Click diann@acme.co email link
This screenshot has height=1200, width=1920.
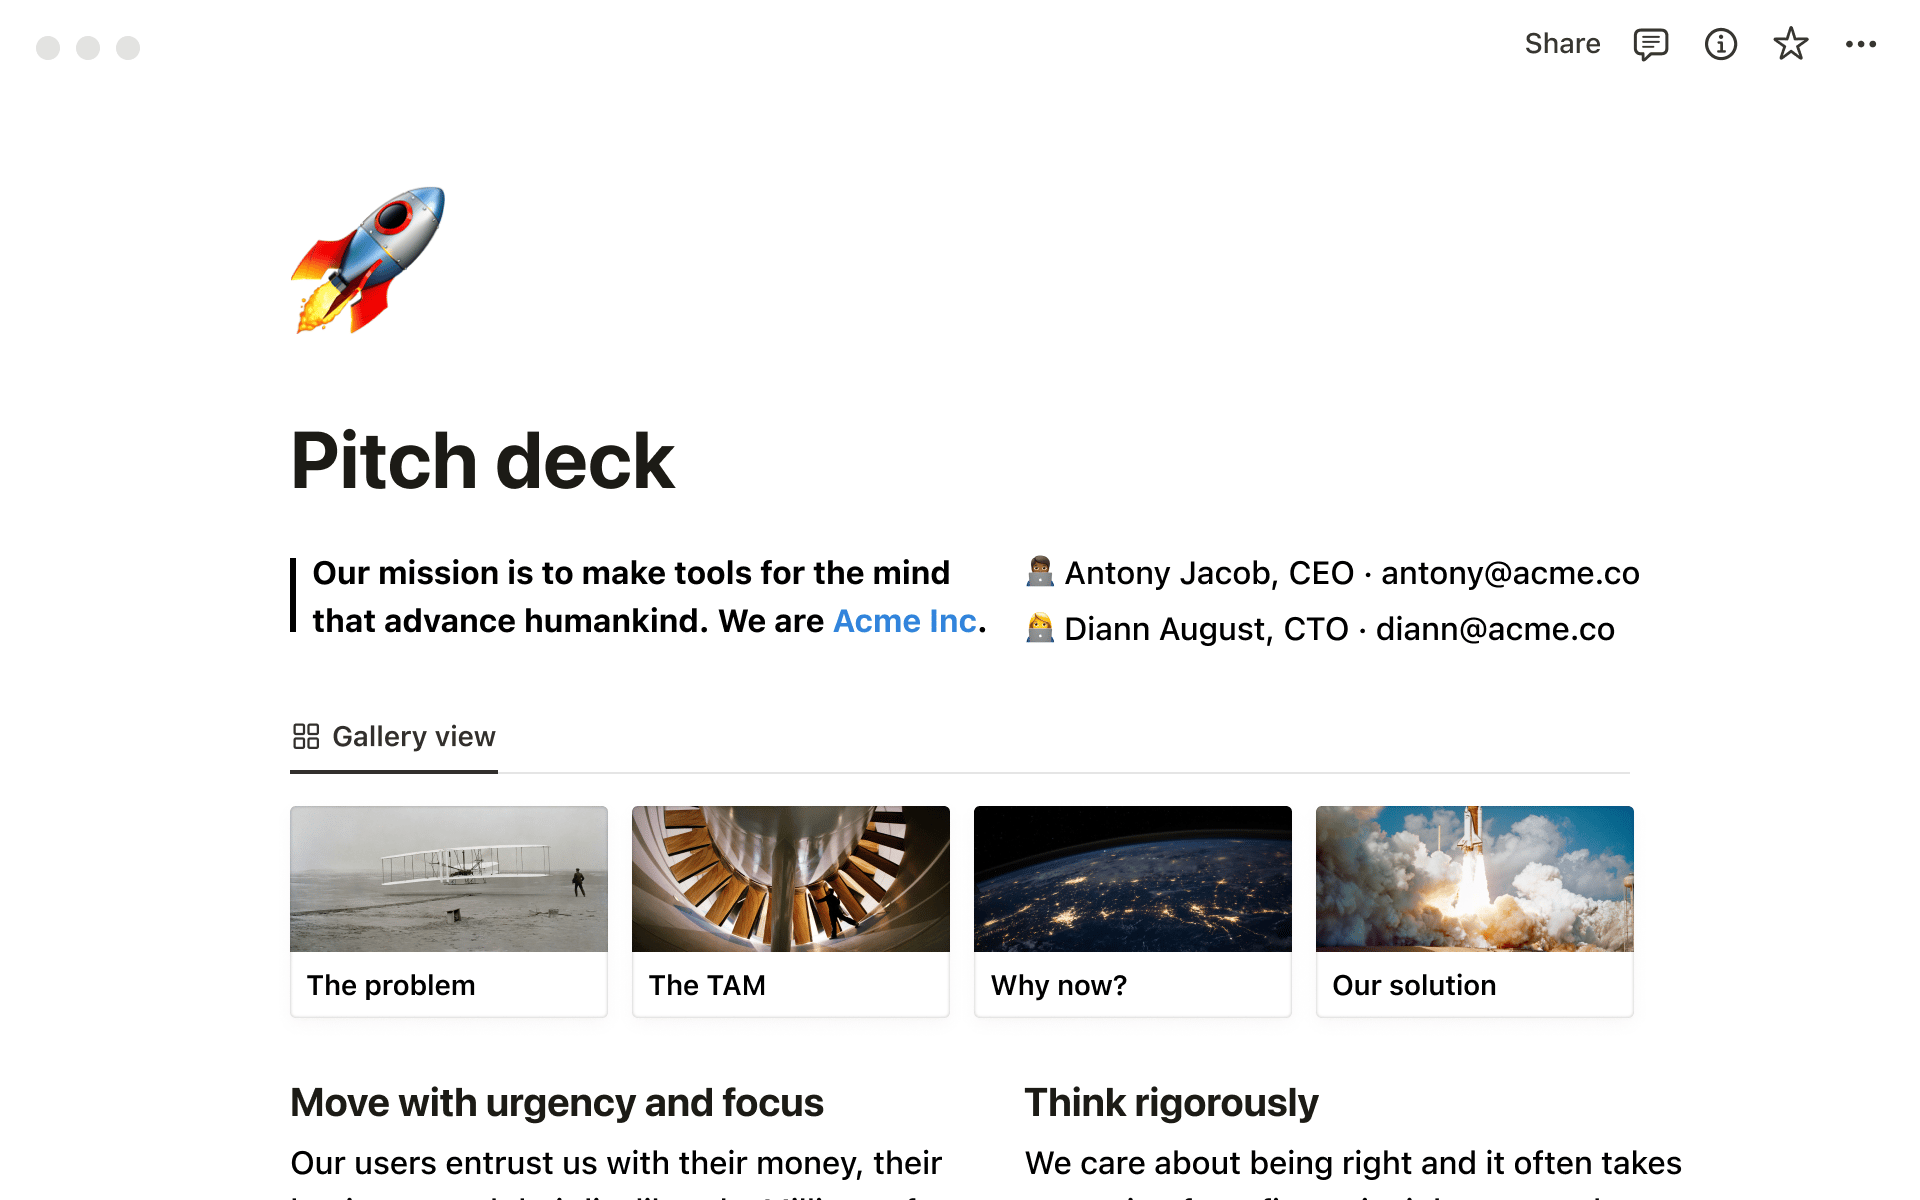tap(1496, 629)
